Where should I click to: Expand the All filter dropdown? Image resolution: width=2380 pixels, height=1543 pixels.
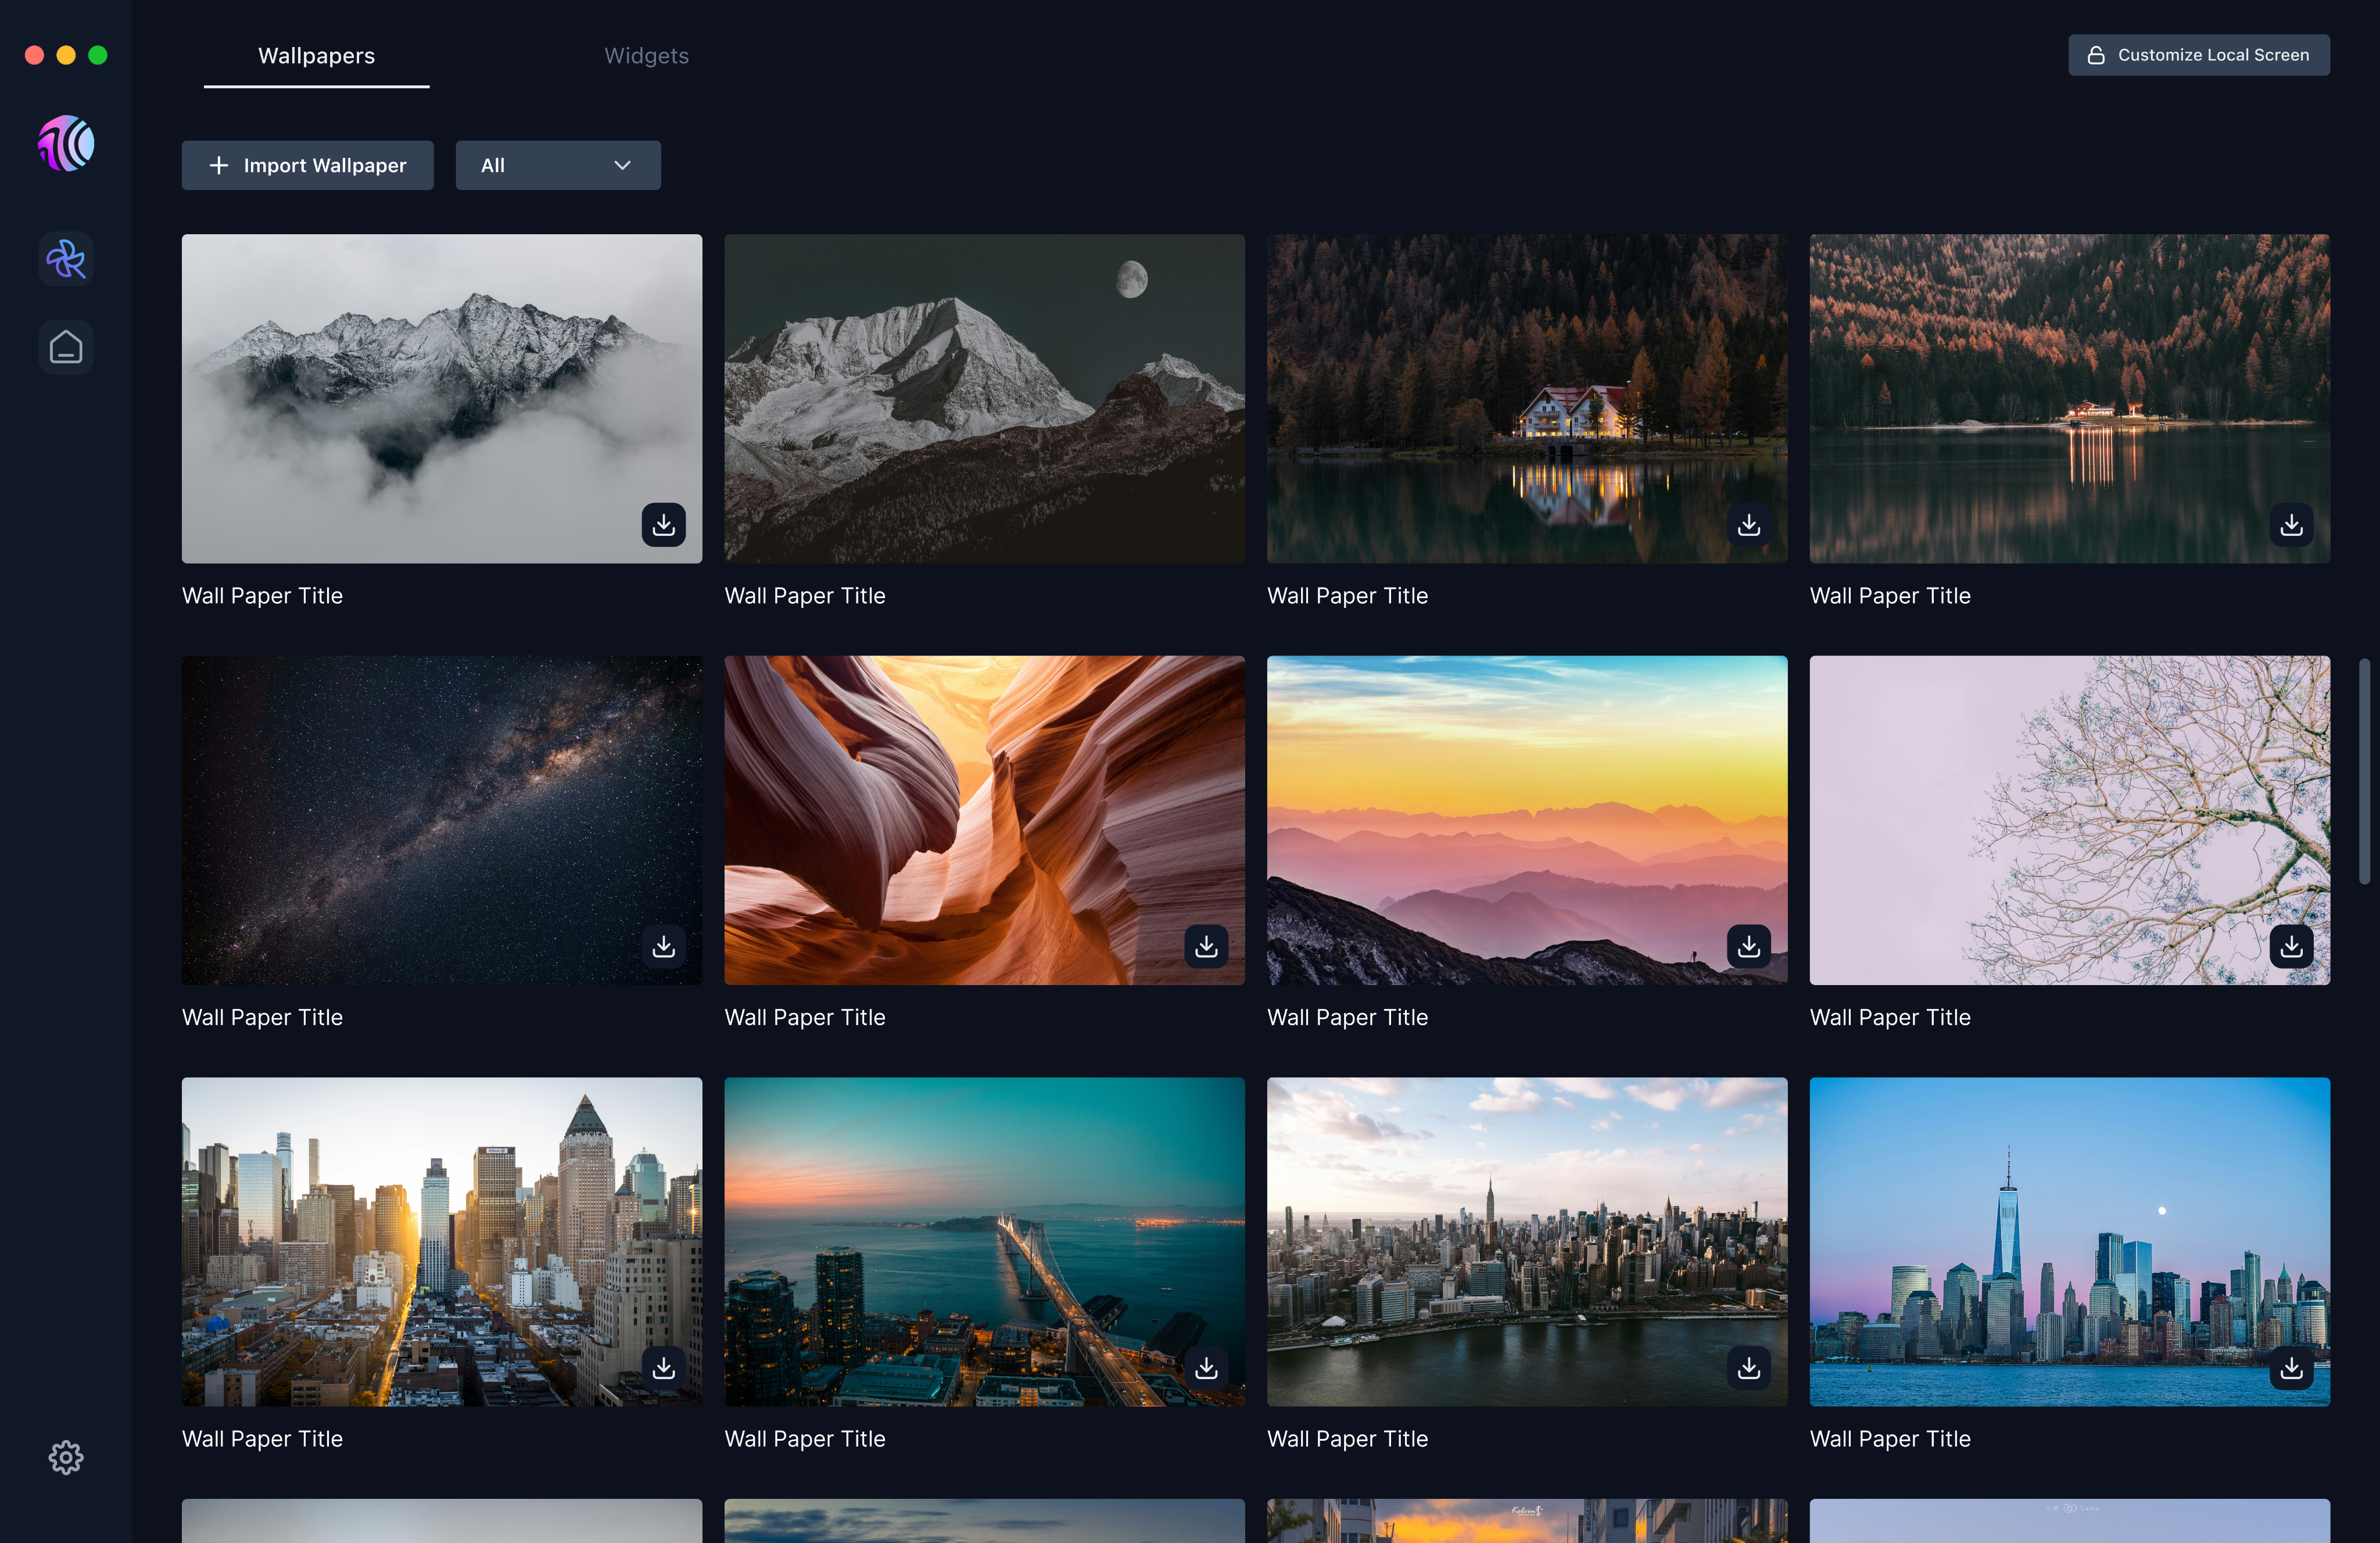point(558,165)
